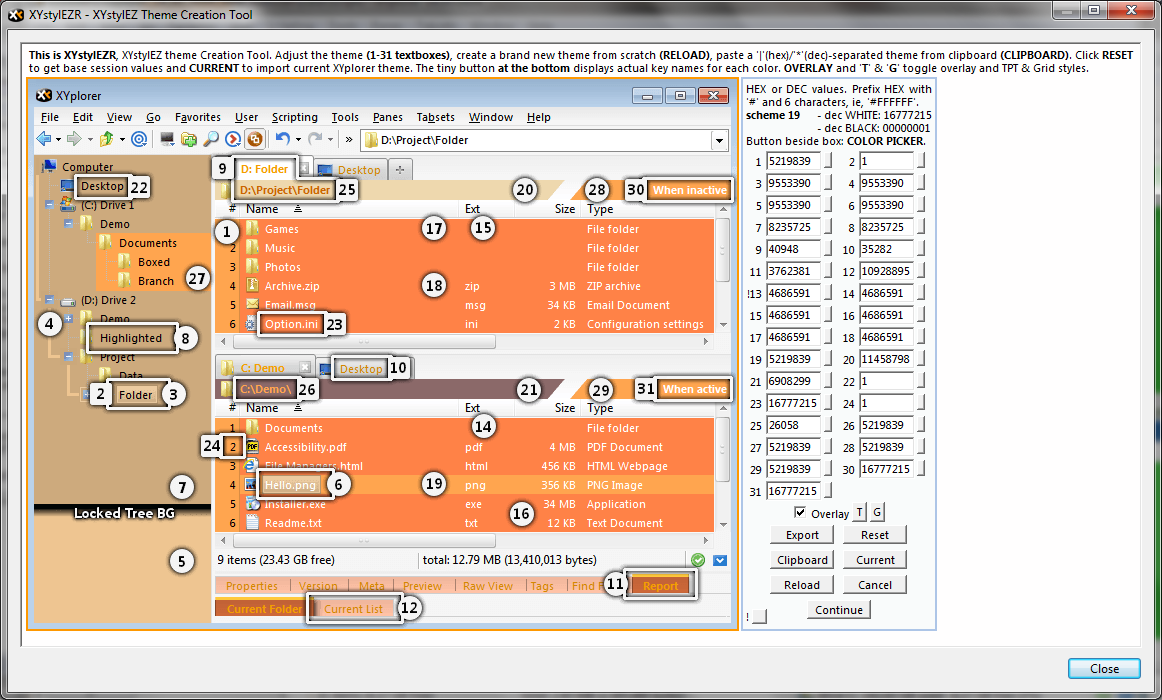Click the Export button
Screen dimensions: 1162x700
point(802,535)
